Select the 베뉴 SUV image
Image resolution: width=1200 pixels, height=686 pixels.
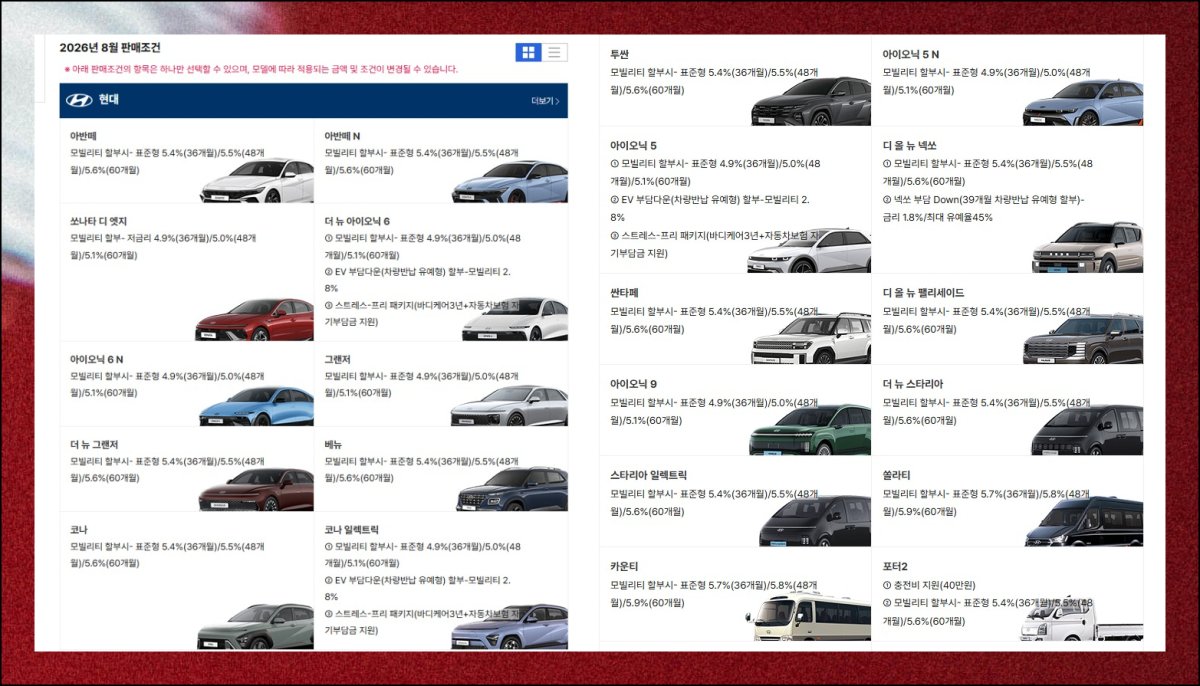pos(512,489)
